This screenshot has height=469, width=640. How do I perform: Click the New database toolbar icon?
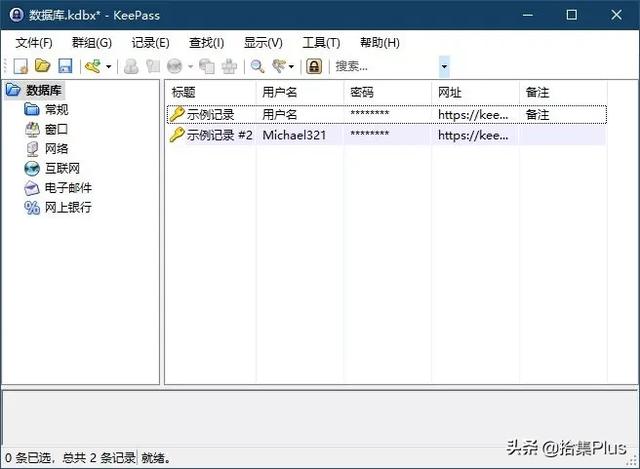[x=21, y=66]
